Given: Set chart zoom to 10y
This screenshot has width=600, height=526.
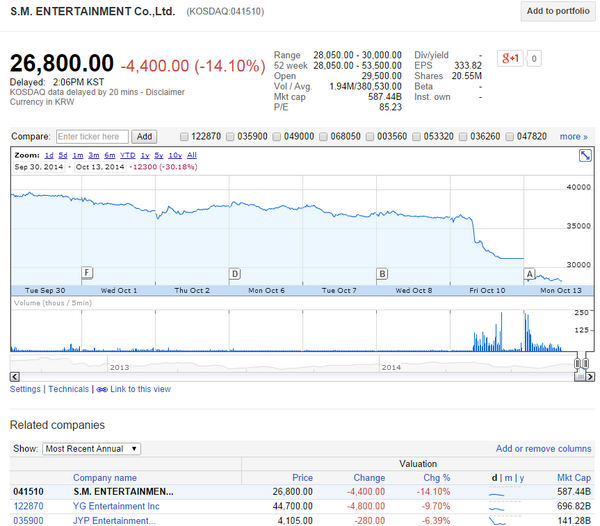Looking at the screenshot, I should point(175,155).
